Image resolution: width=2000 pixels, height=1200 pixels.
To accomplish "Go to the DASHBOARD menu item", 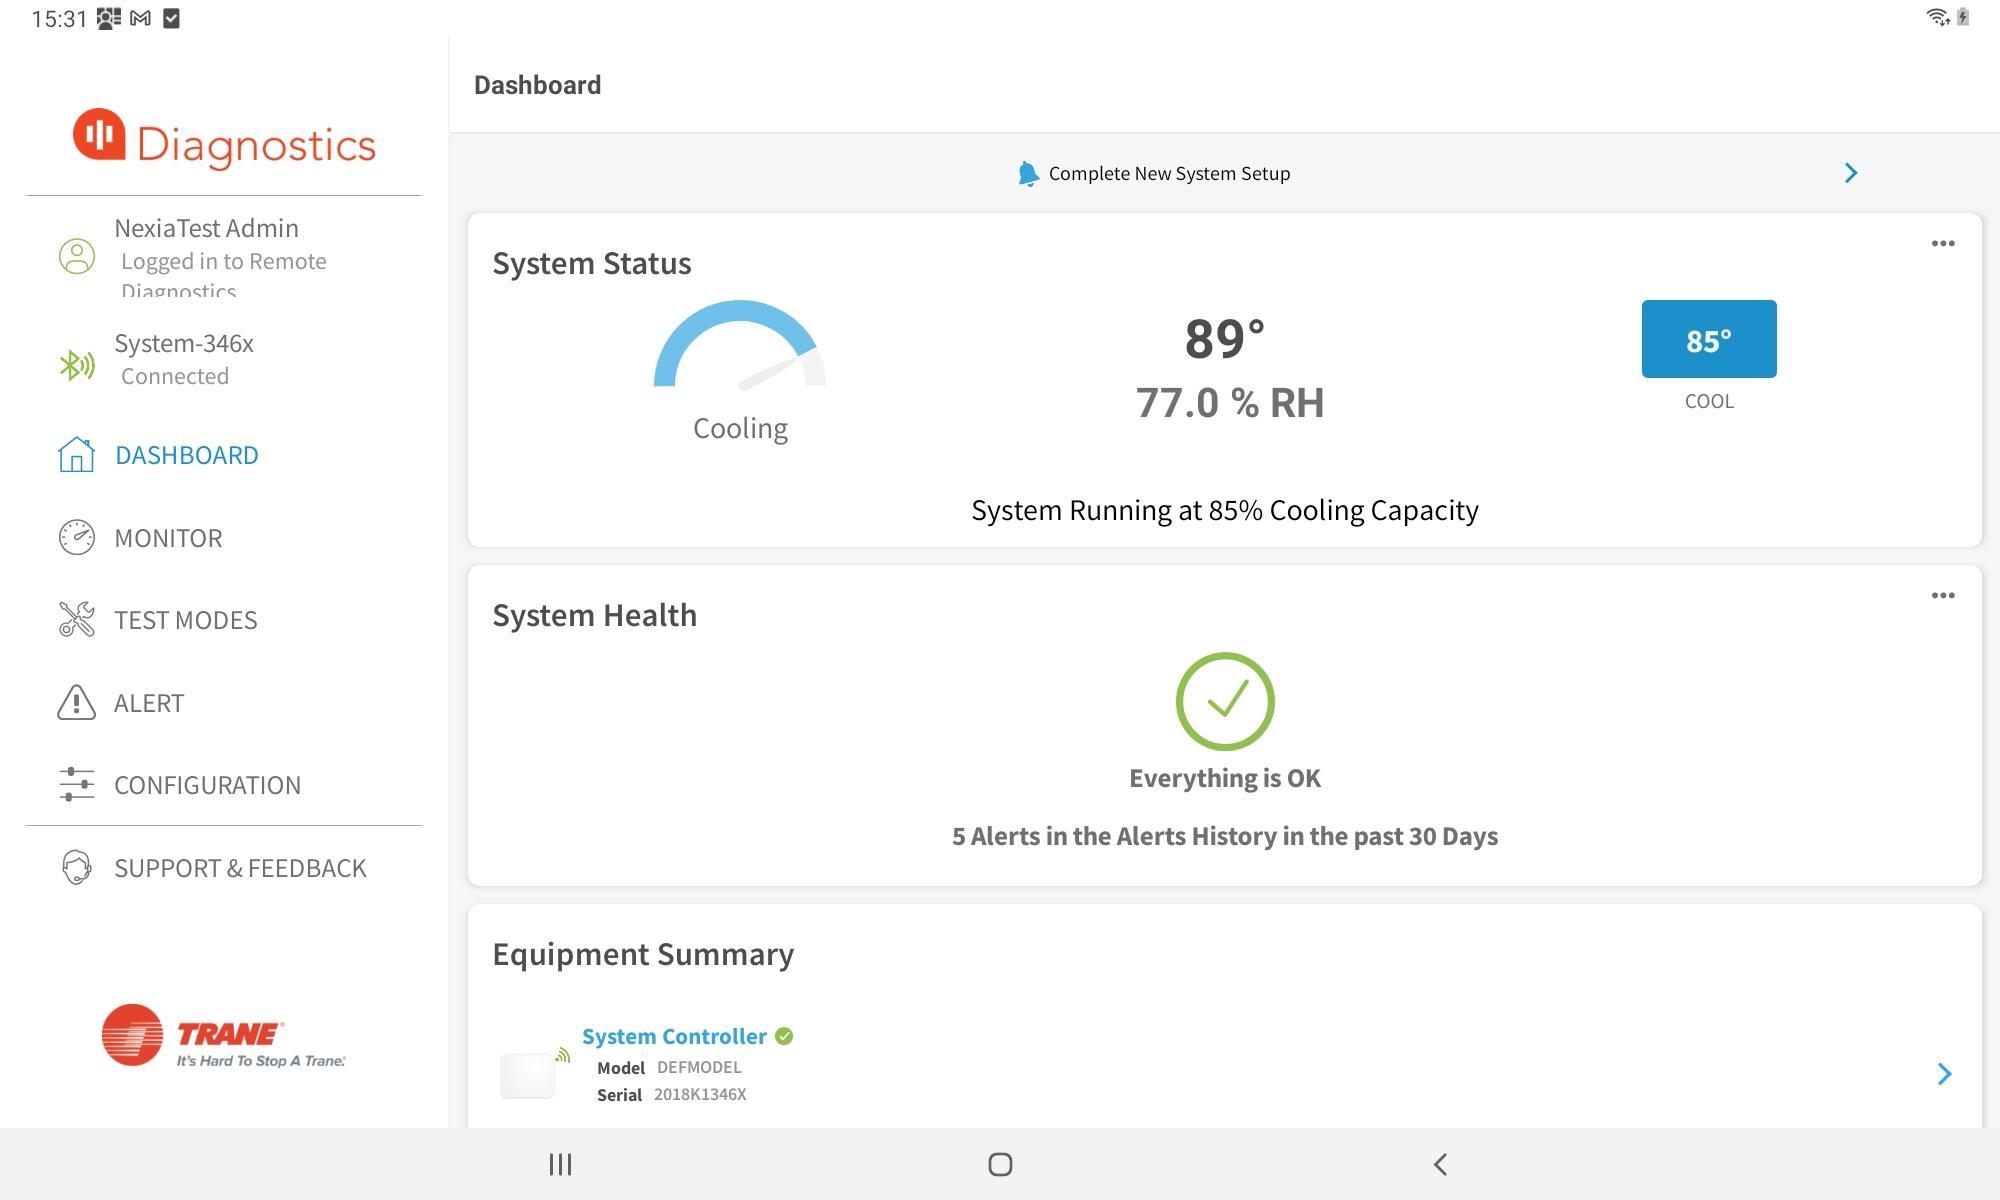I will tap(186, 455).
